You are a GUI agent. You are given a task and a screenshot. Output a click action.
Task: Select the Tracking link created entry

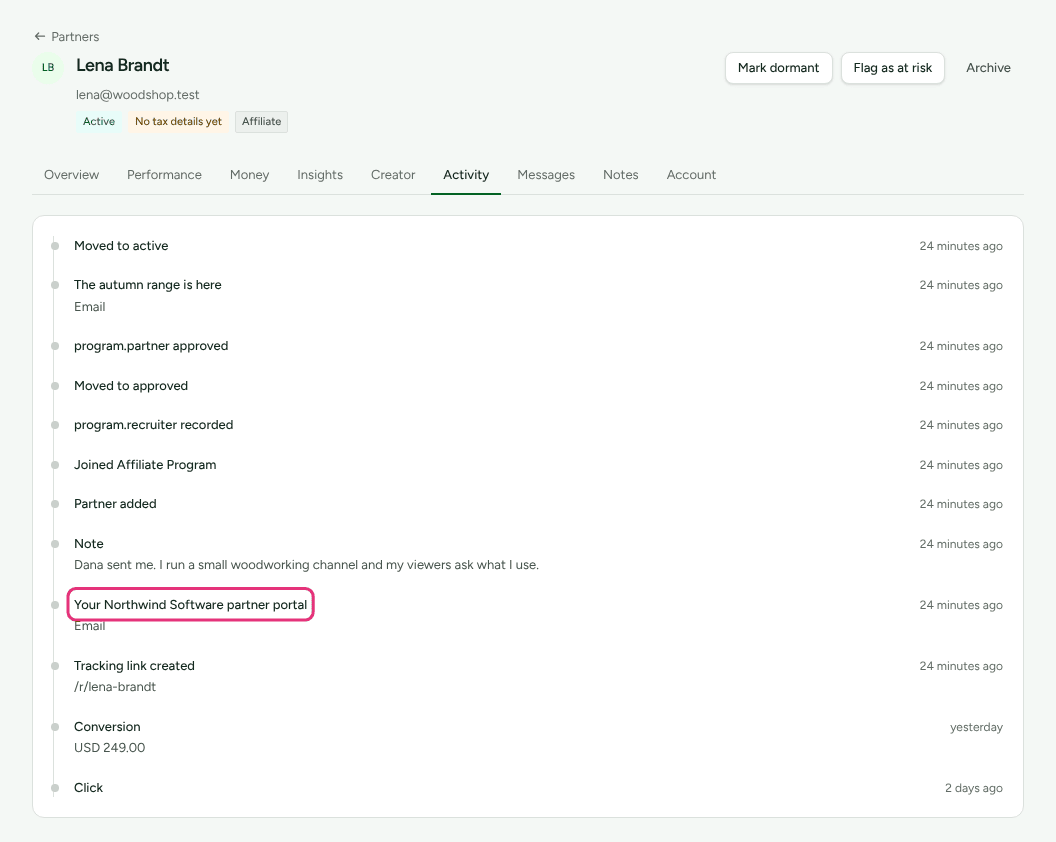tap(134, 666)
